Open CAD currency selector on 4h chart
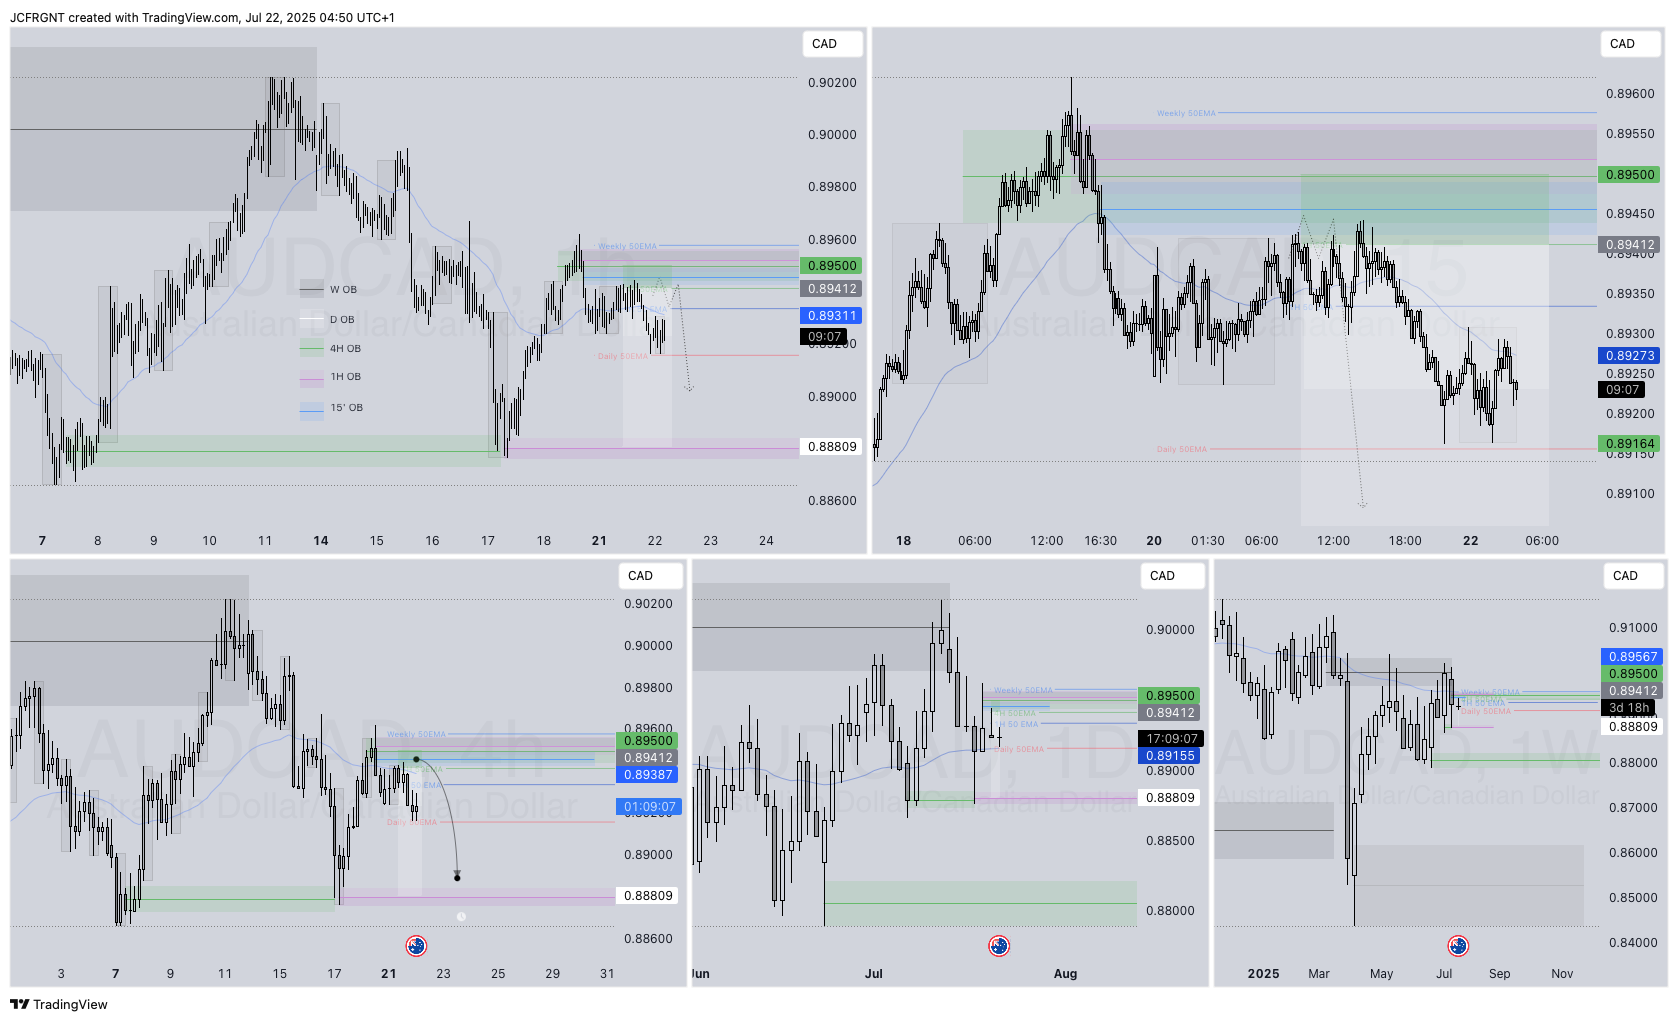1678x1022 pixels. click(x=649, y=576)
